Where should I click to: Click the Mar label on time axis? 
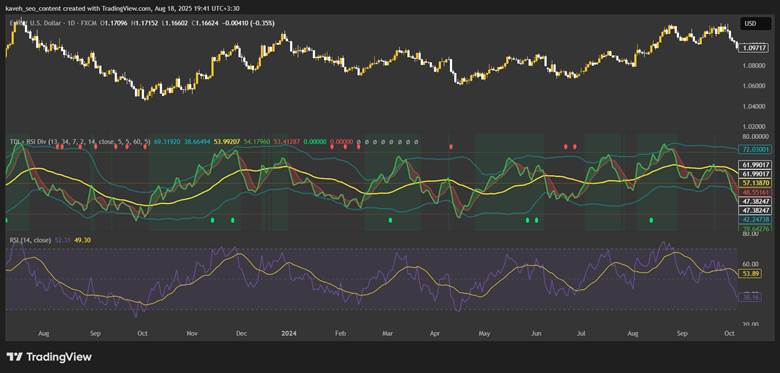click(x=387, y=334)
